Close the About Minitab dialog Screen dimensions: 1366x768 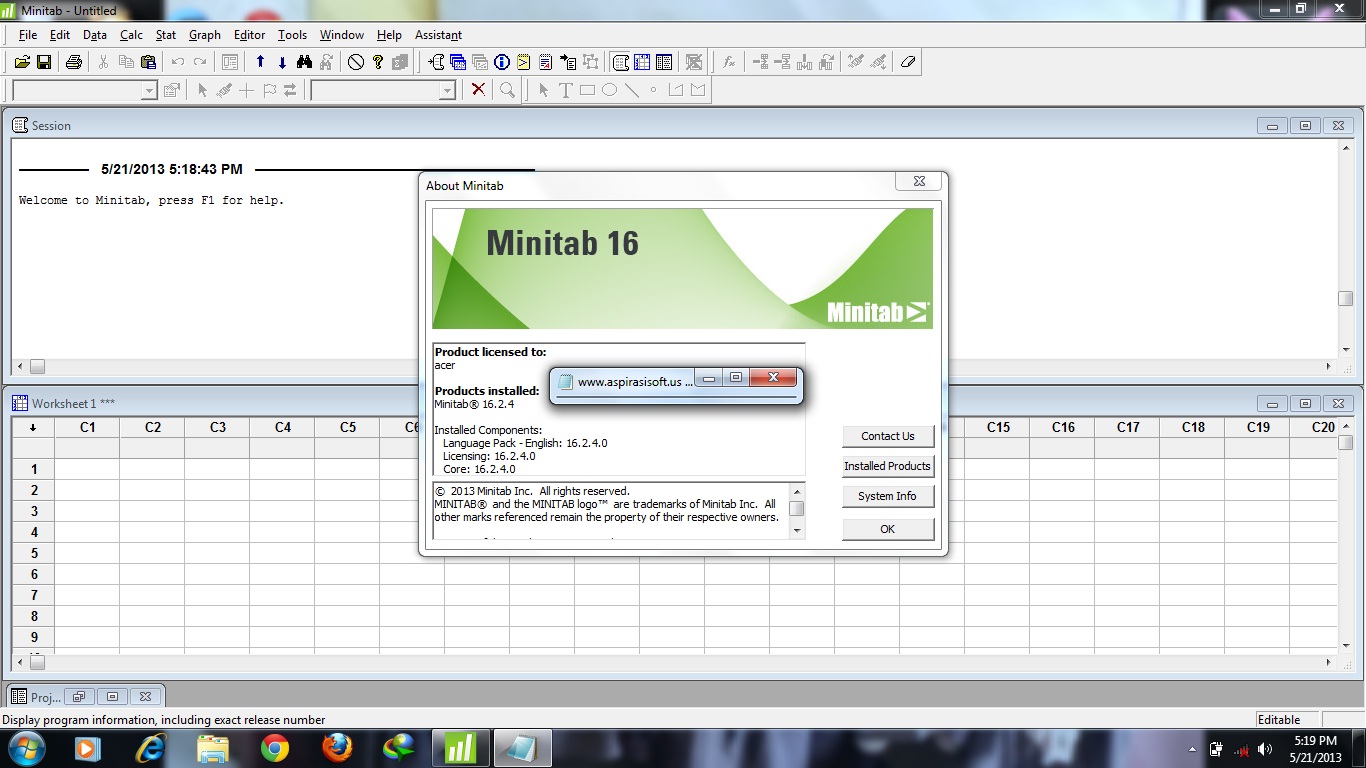[x=919, y=181]
